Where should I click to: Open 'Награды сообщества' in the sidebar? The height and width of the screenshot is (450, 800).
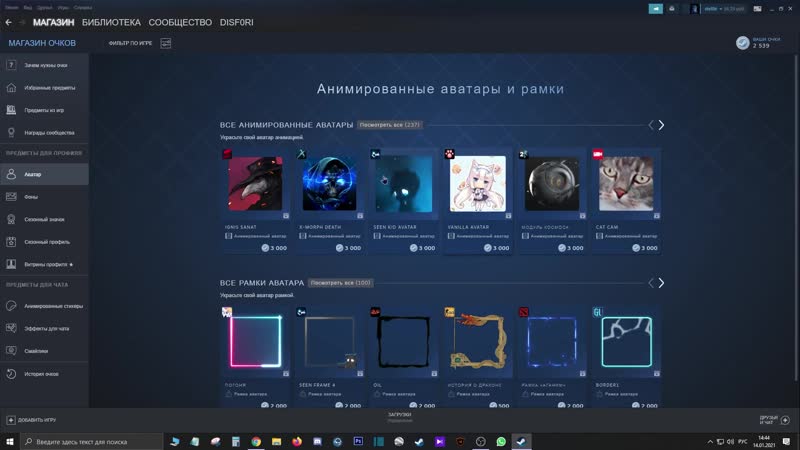44,133
